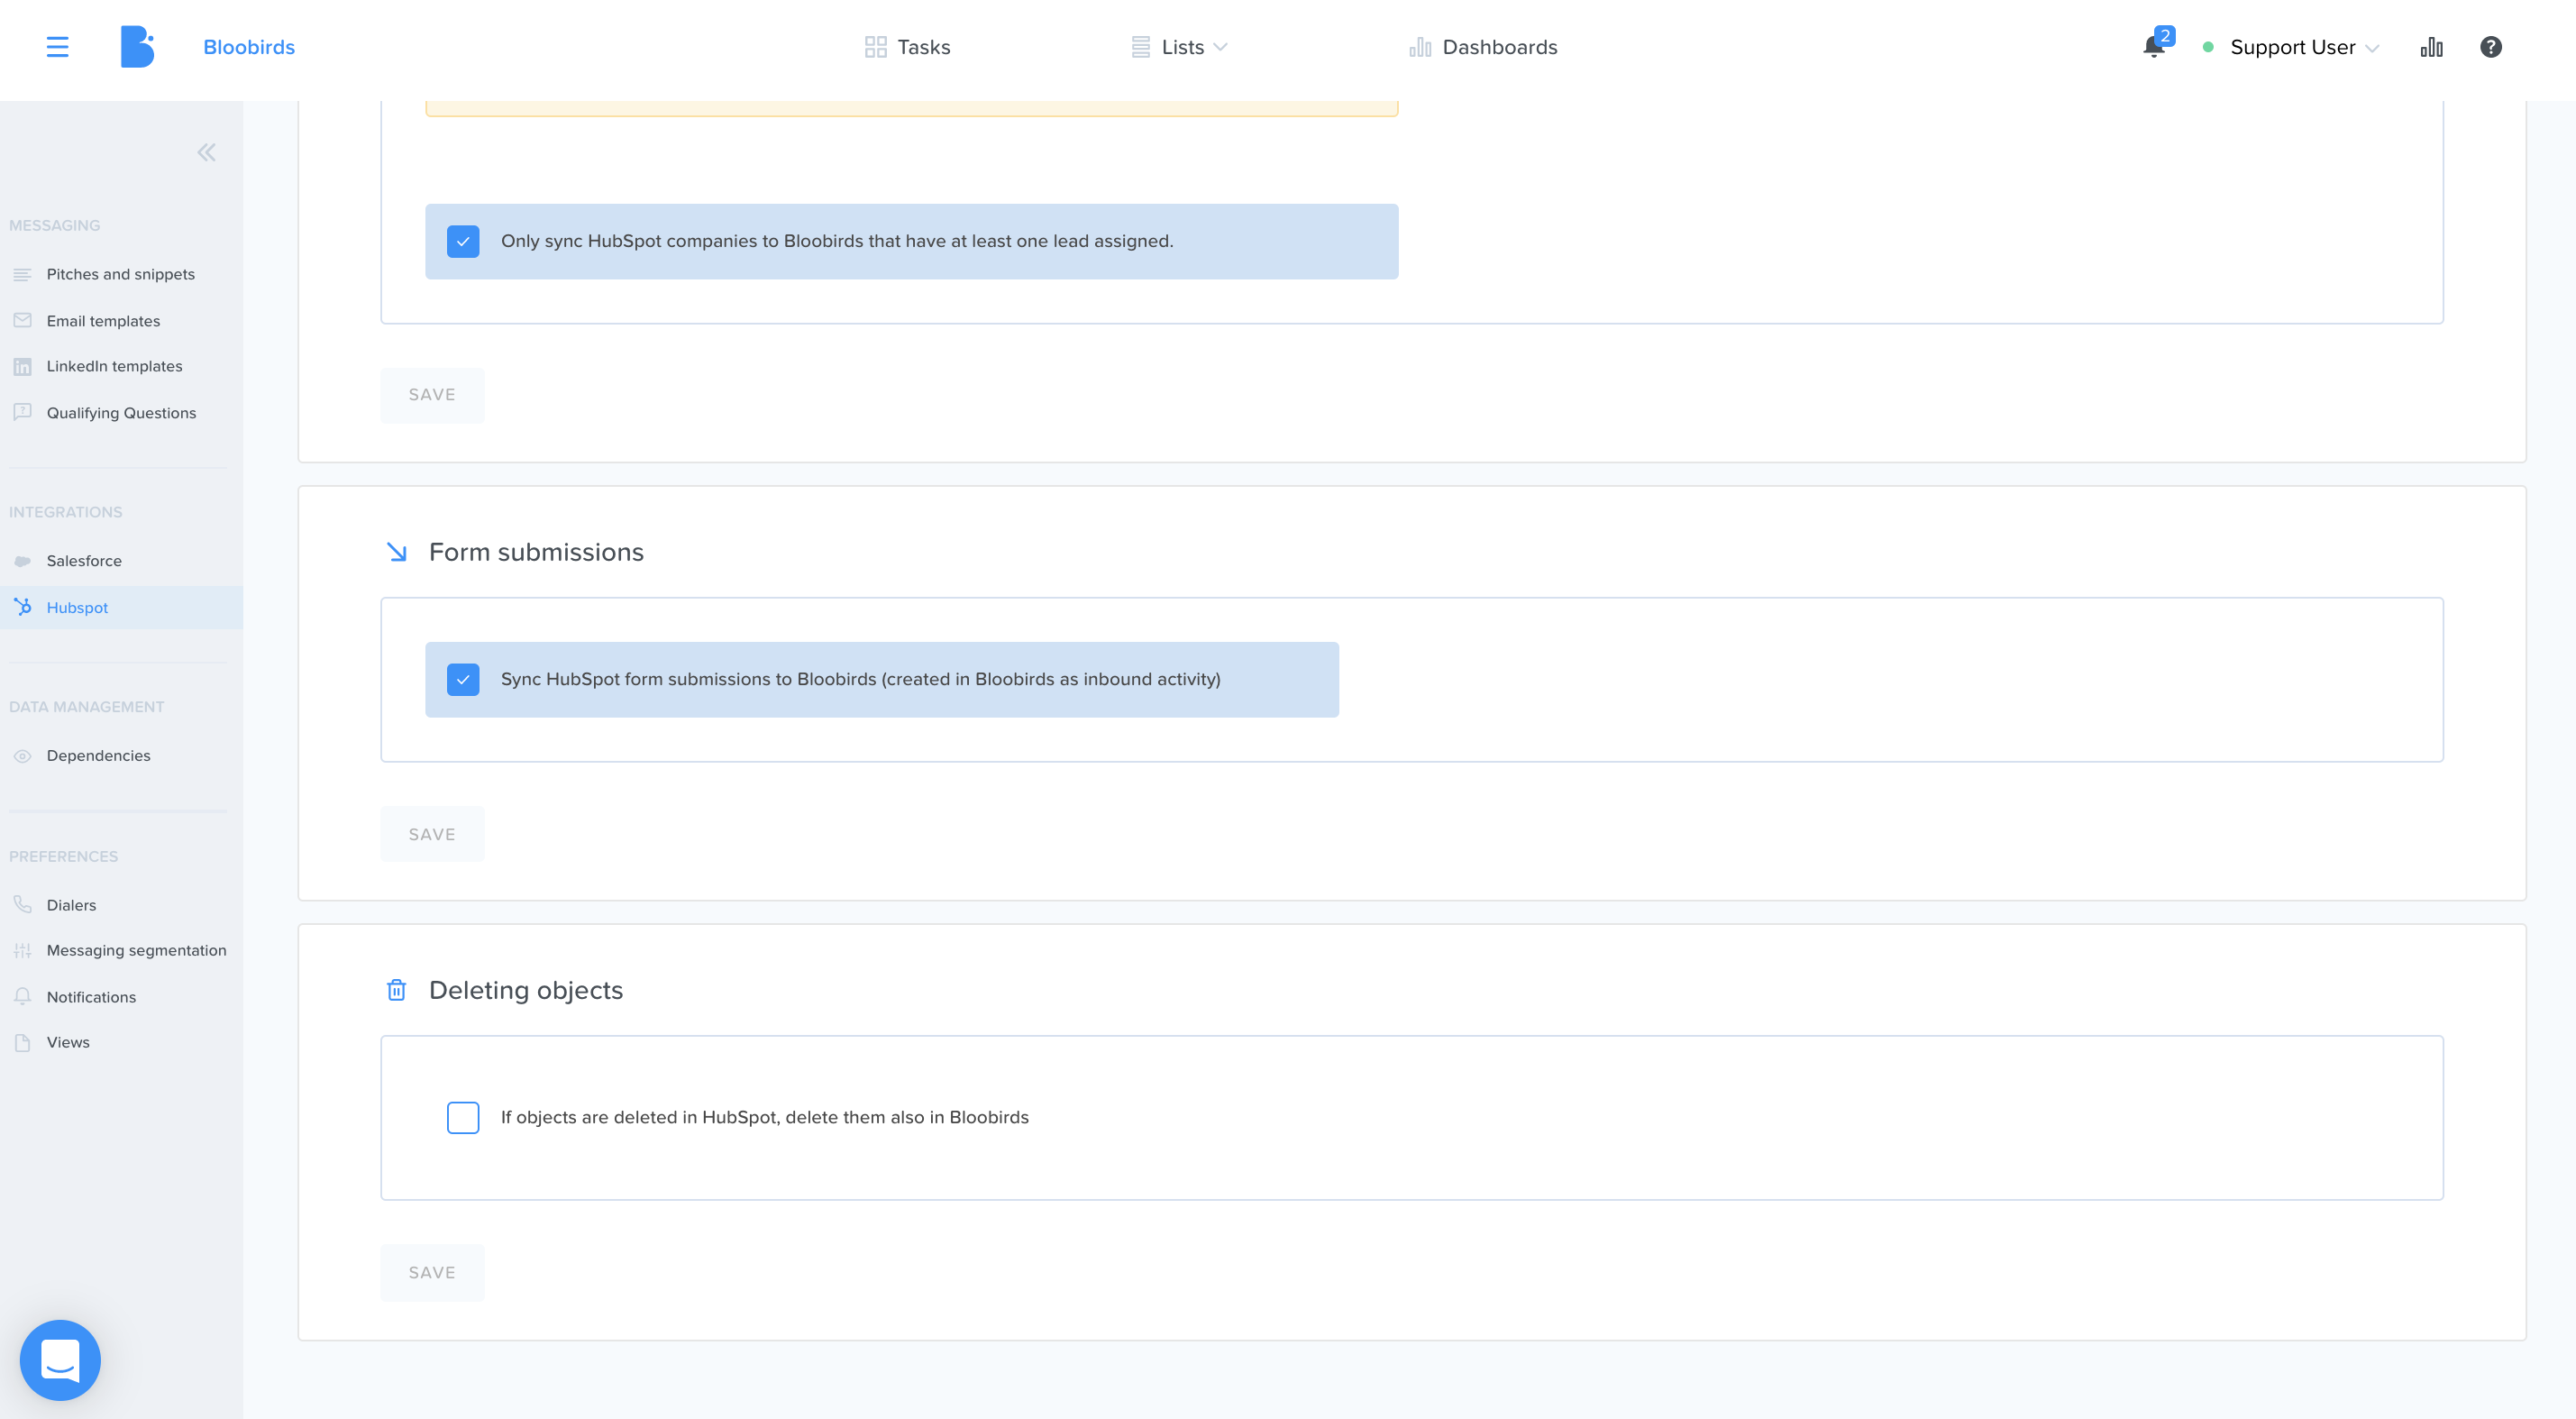
Task: Click Save in Form submissions section
Action: click(432, 834)
